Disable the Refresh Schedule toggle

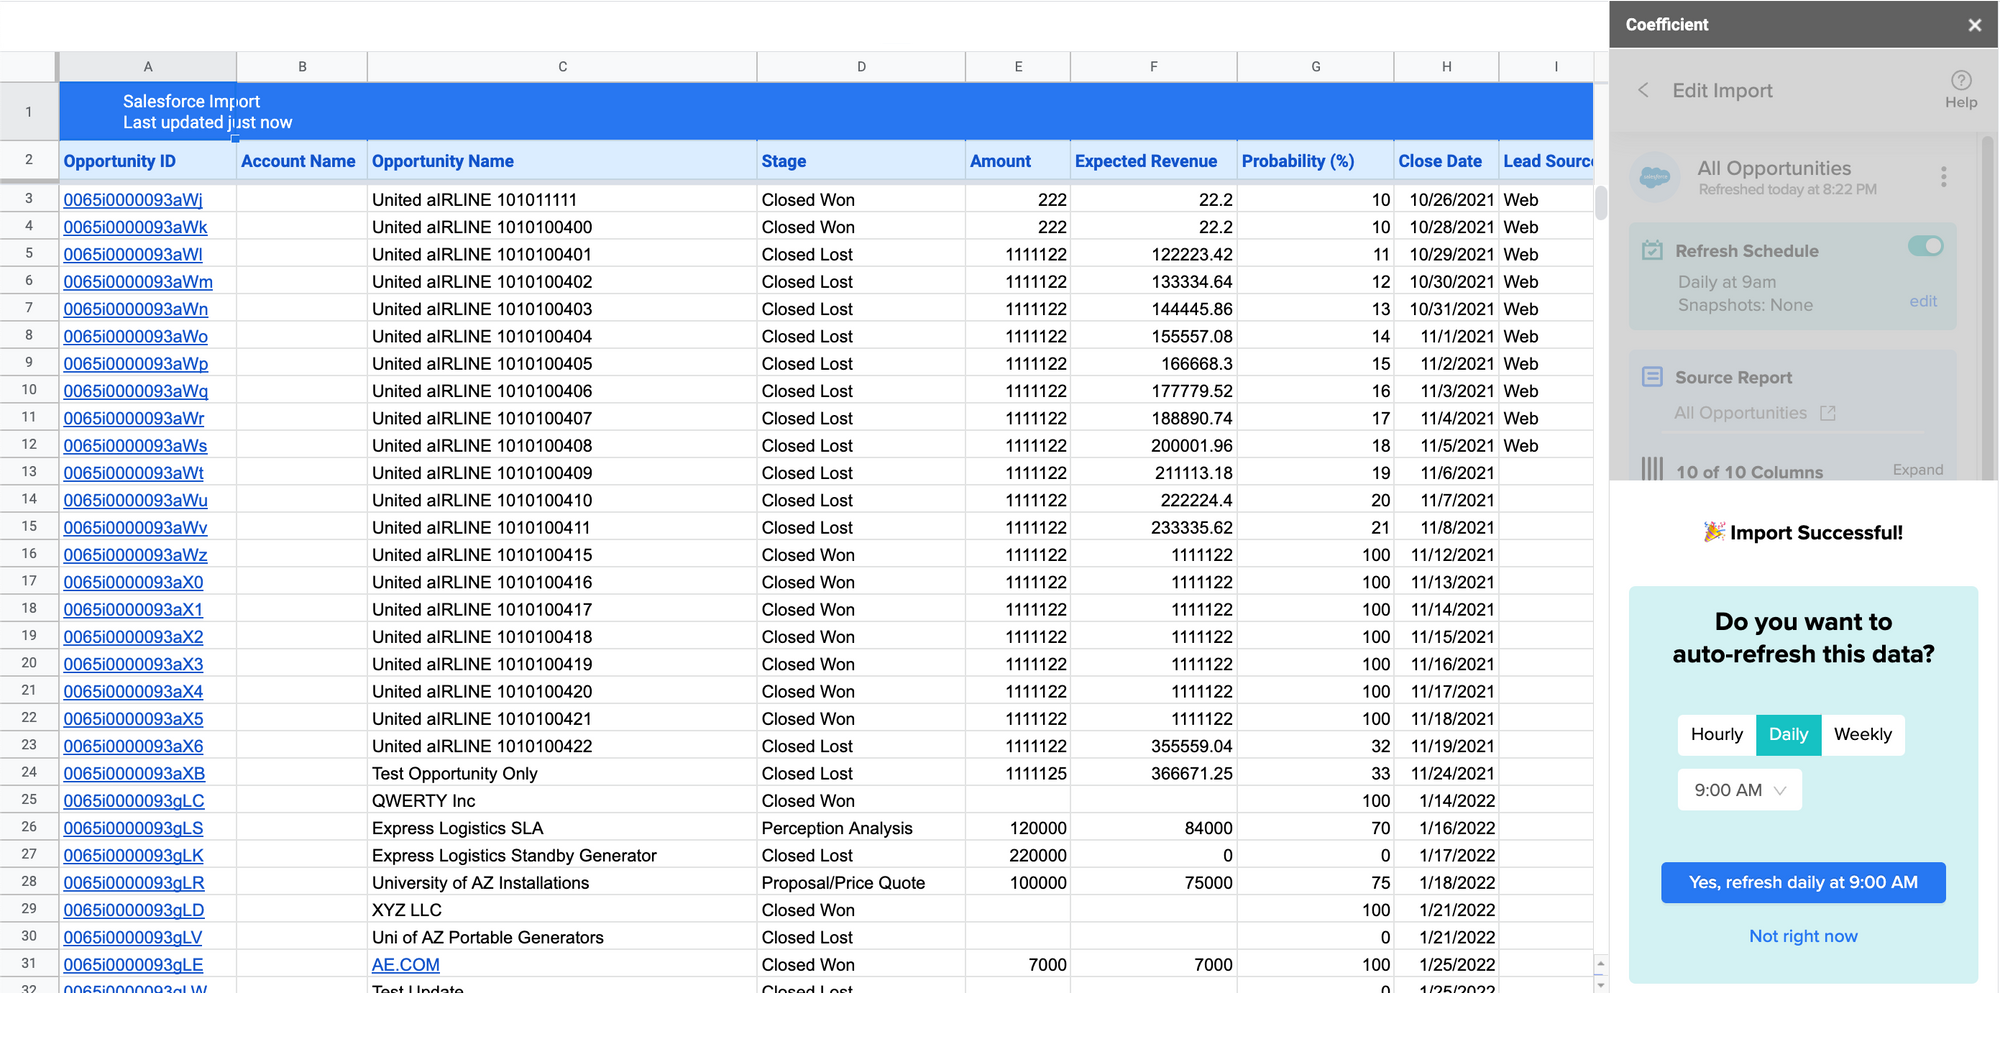[x=1925, y=246]
